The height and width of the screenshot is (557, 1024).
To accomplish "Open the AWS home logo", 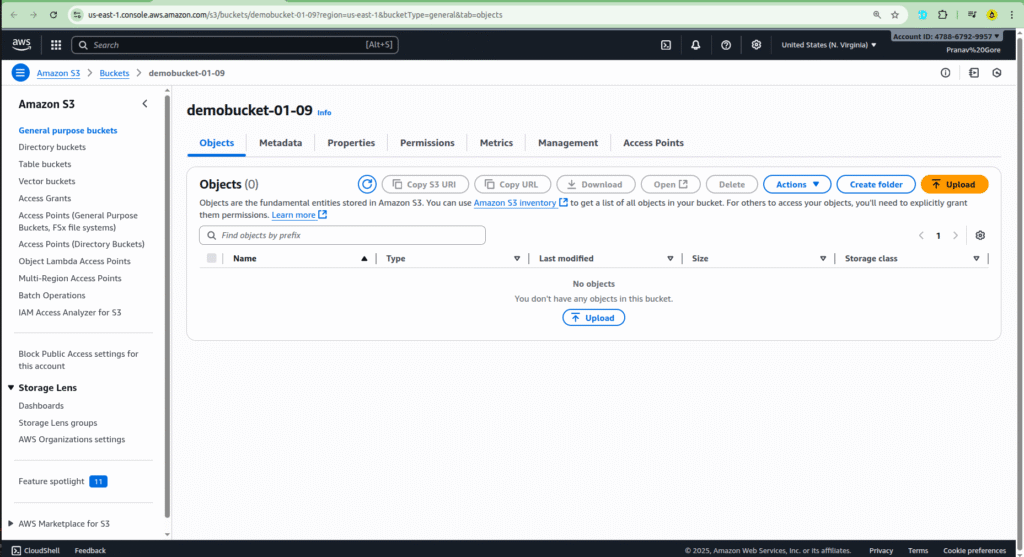I will (x=21, y=44).
